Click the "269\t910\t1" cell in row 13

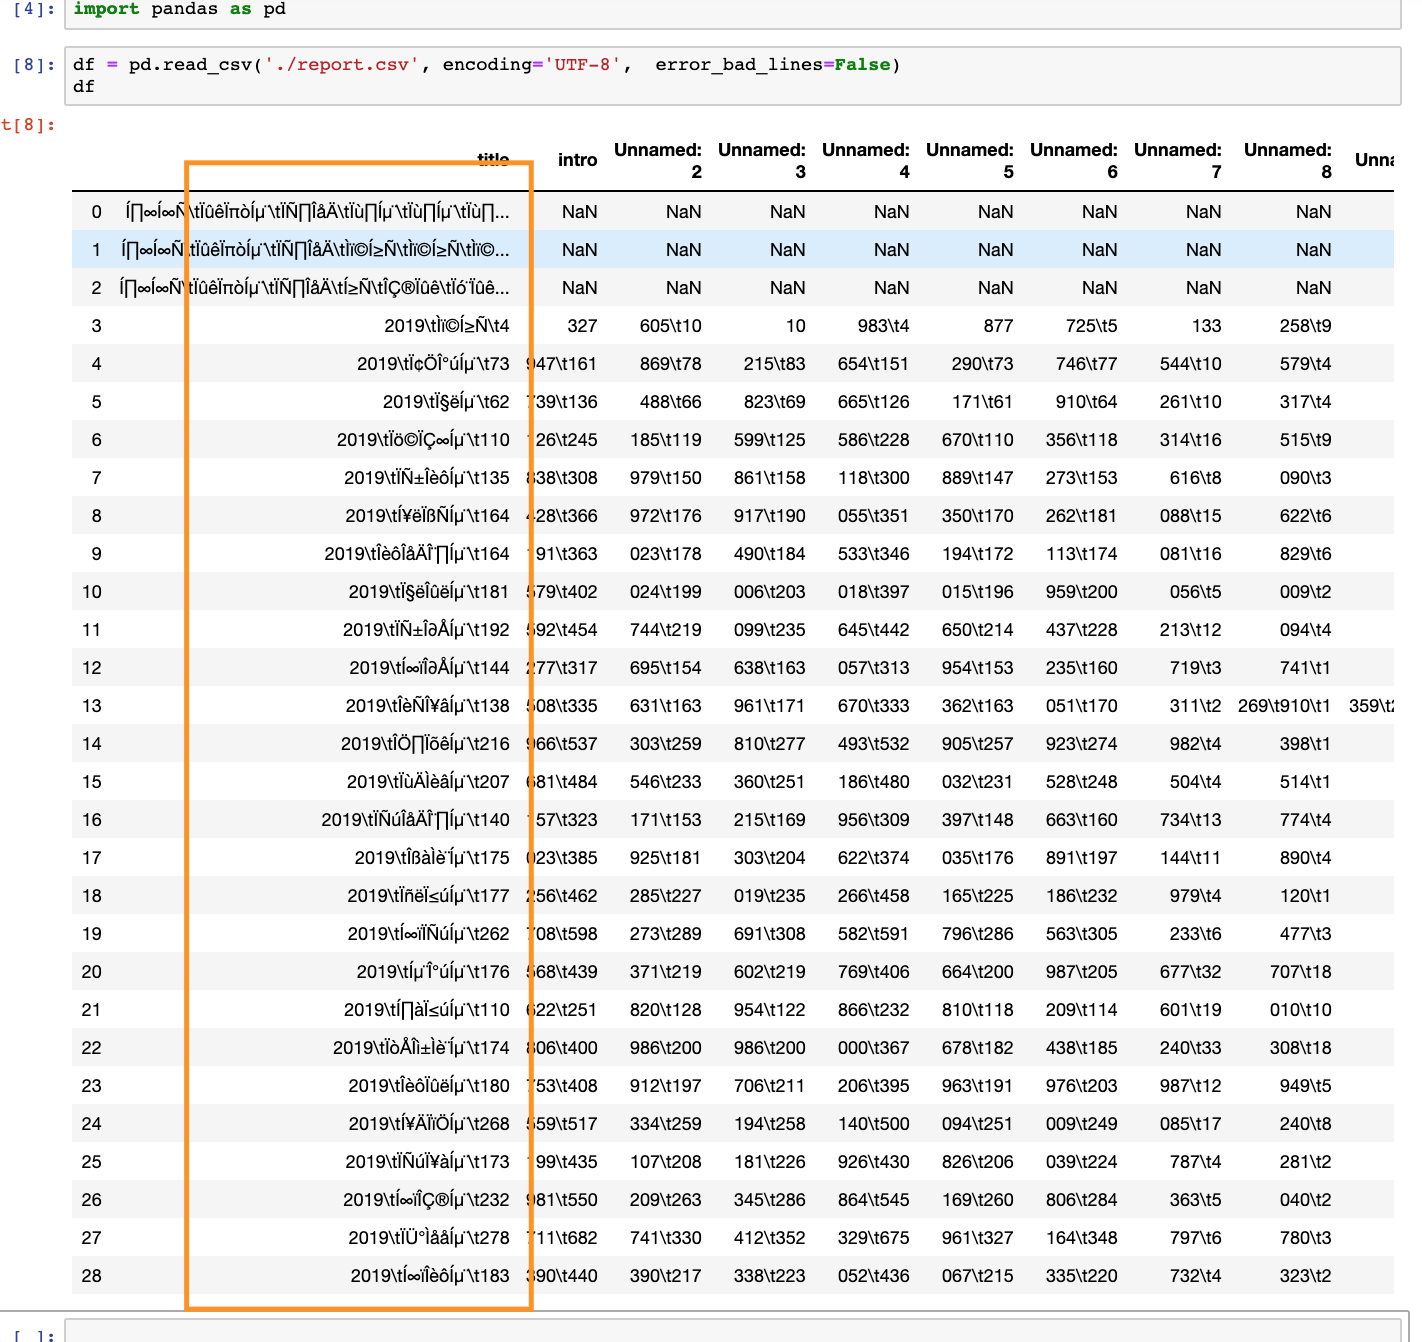click(x=1284, y=706)
